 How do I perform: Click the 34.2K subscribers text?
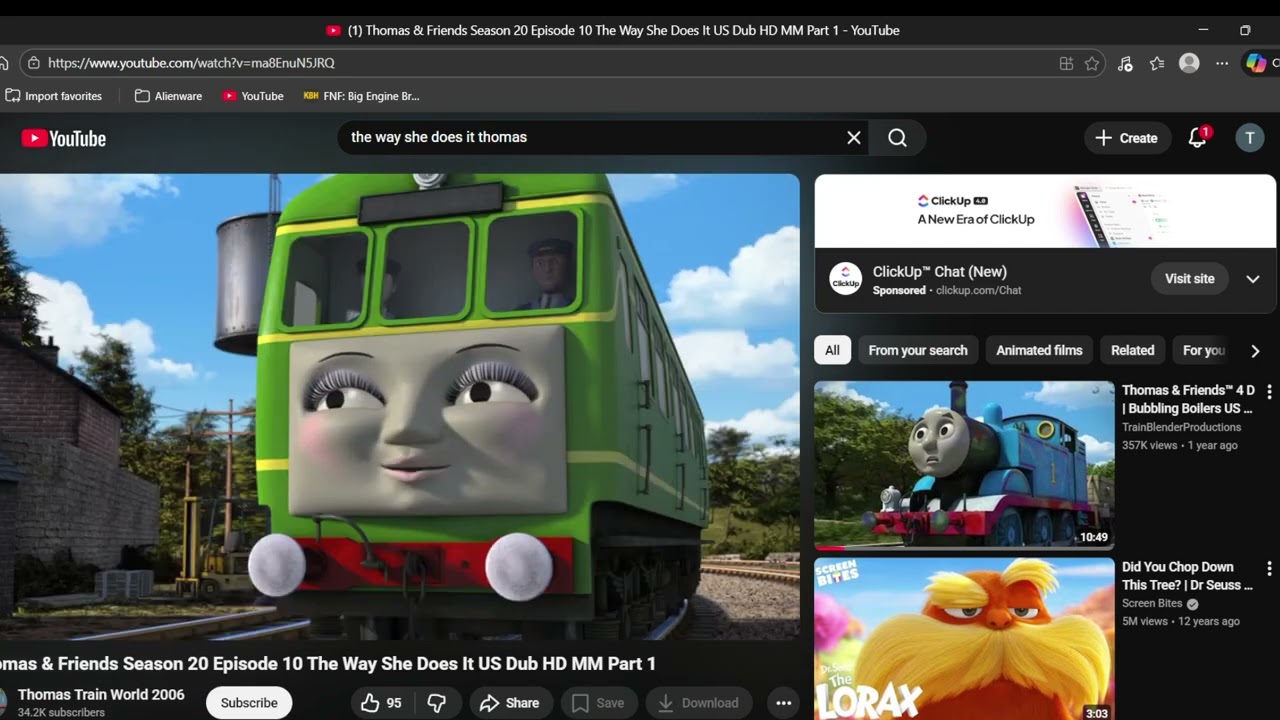(x=61, y=713)
